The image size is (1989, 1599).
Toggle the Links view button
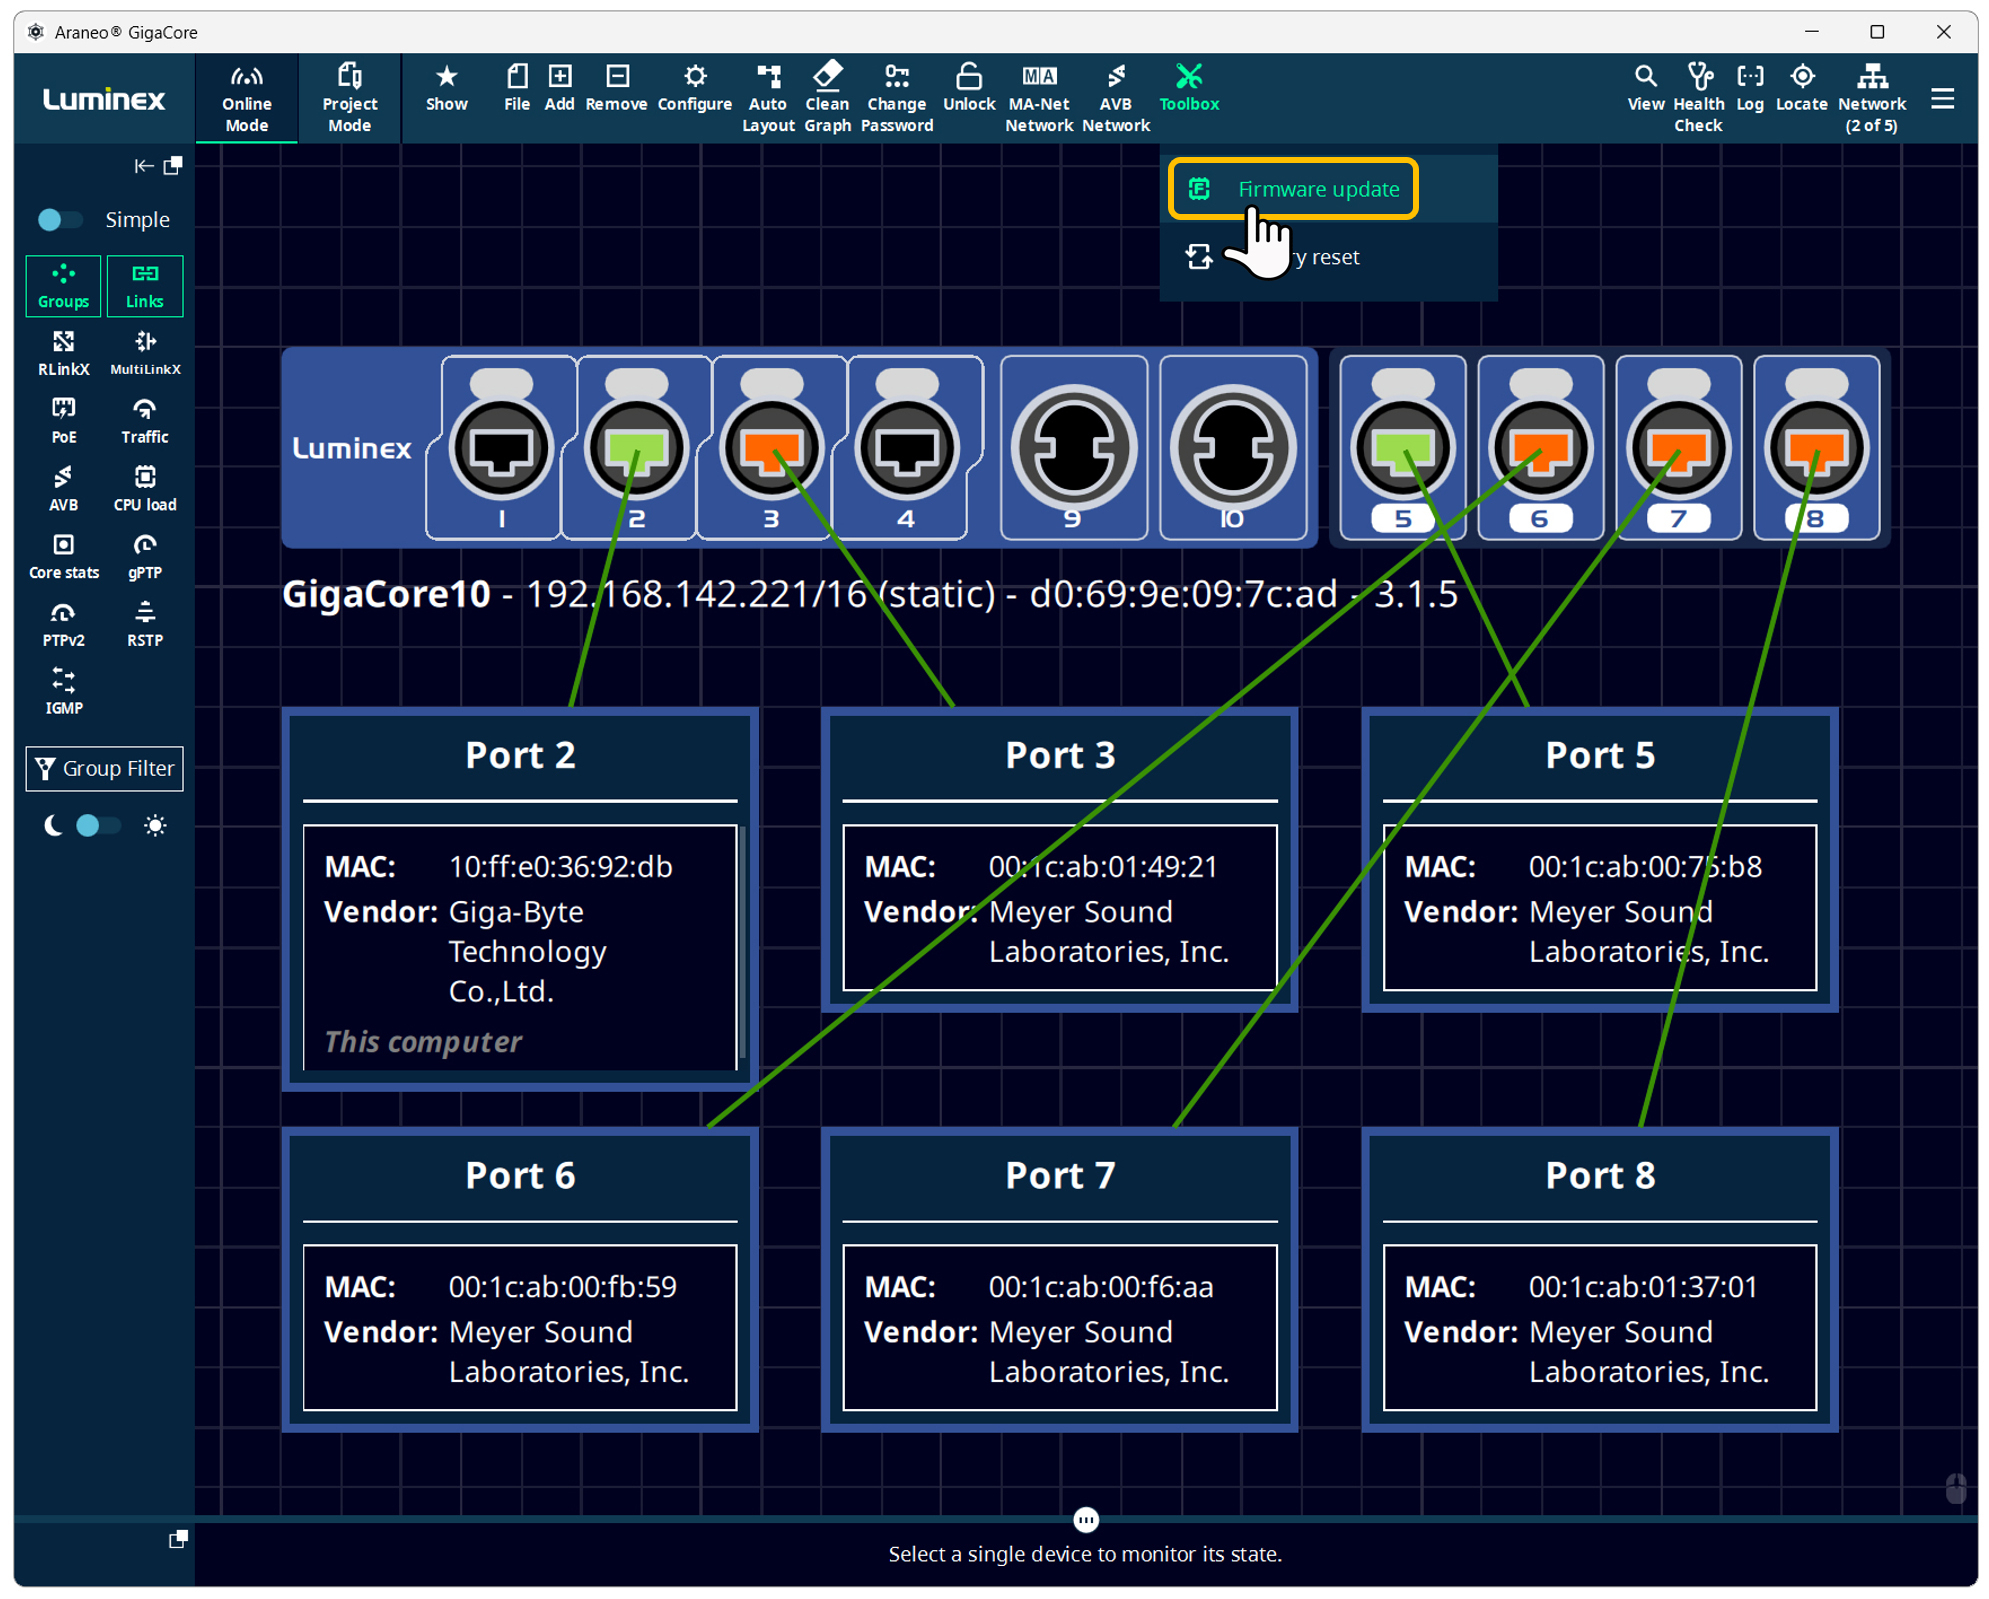(144, 286)
